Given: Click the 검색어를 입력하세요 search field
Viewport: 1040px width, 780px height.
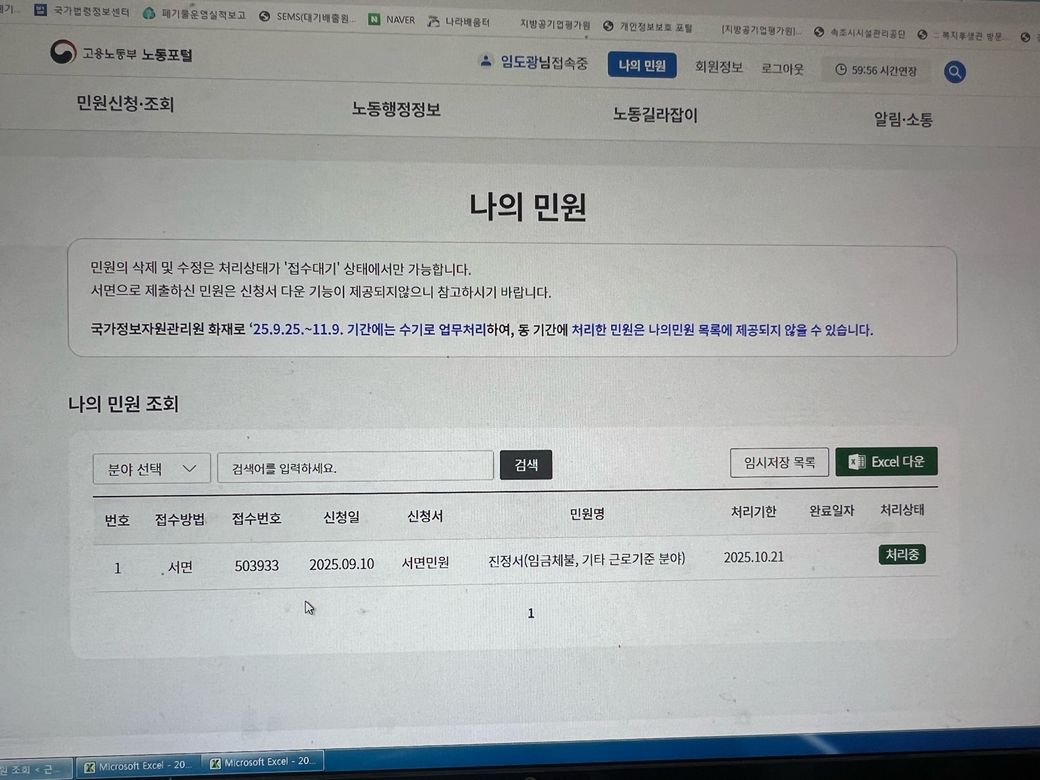Looking at the screenshot, I should [x=356, y=467].
